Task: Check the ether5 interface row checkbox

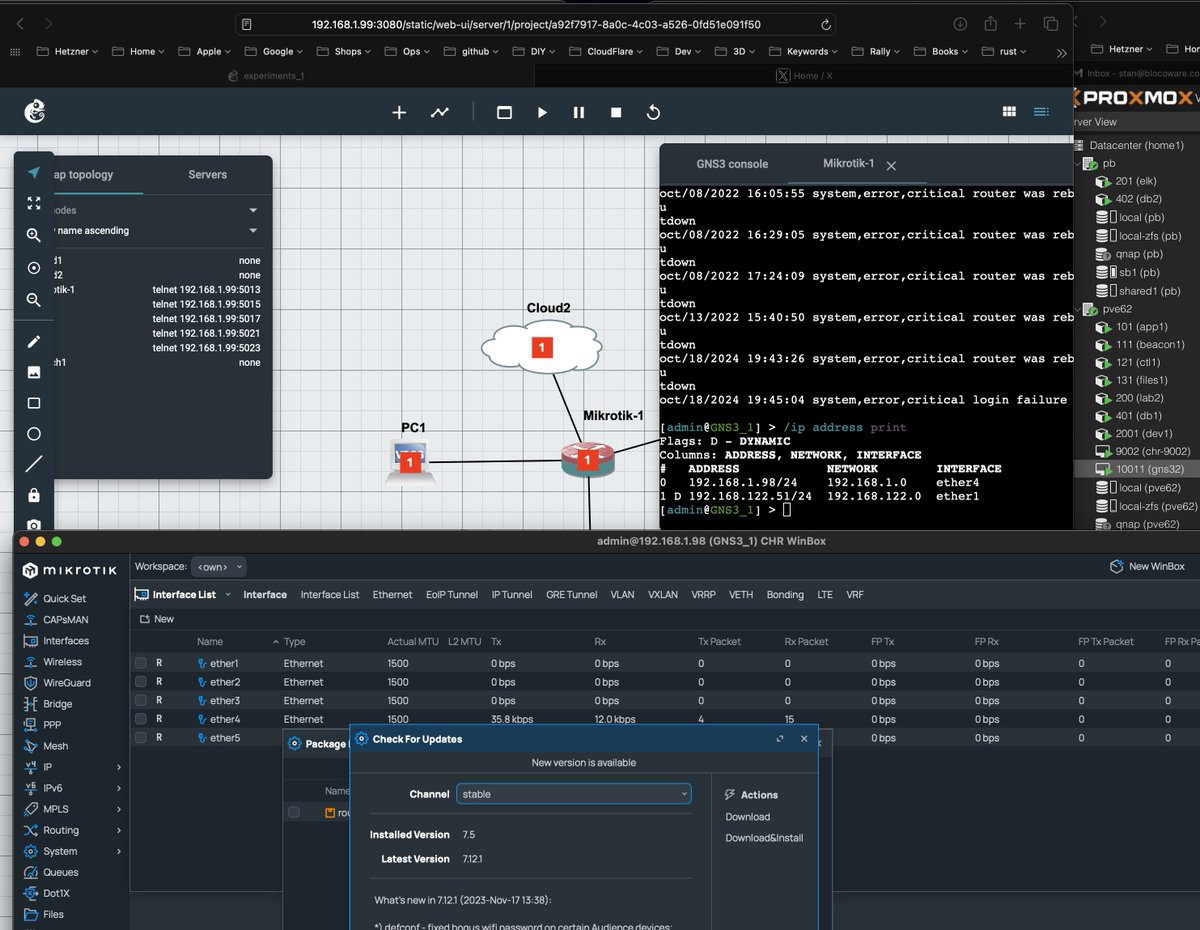Action: point(138,737)
